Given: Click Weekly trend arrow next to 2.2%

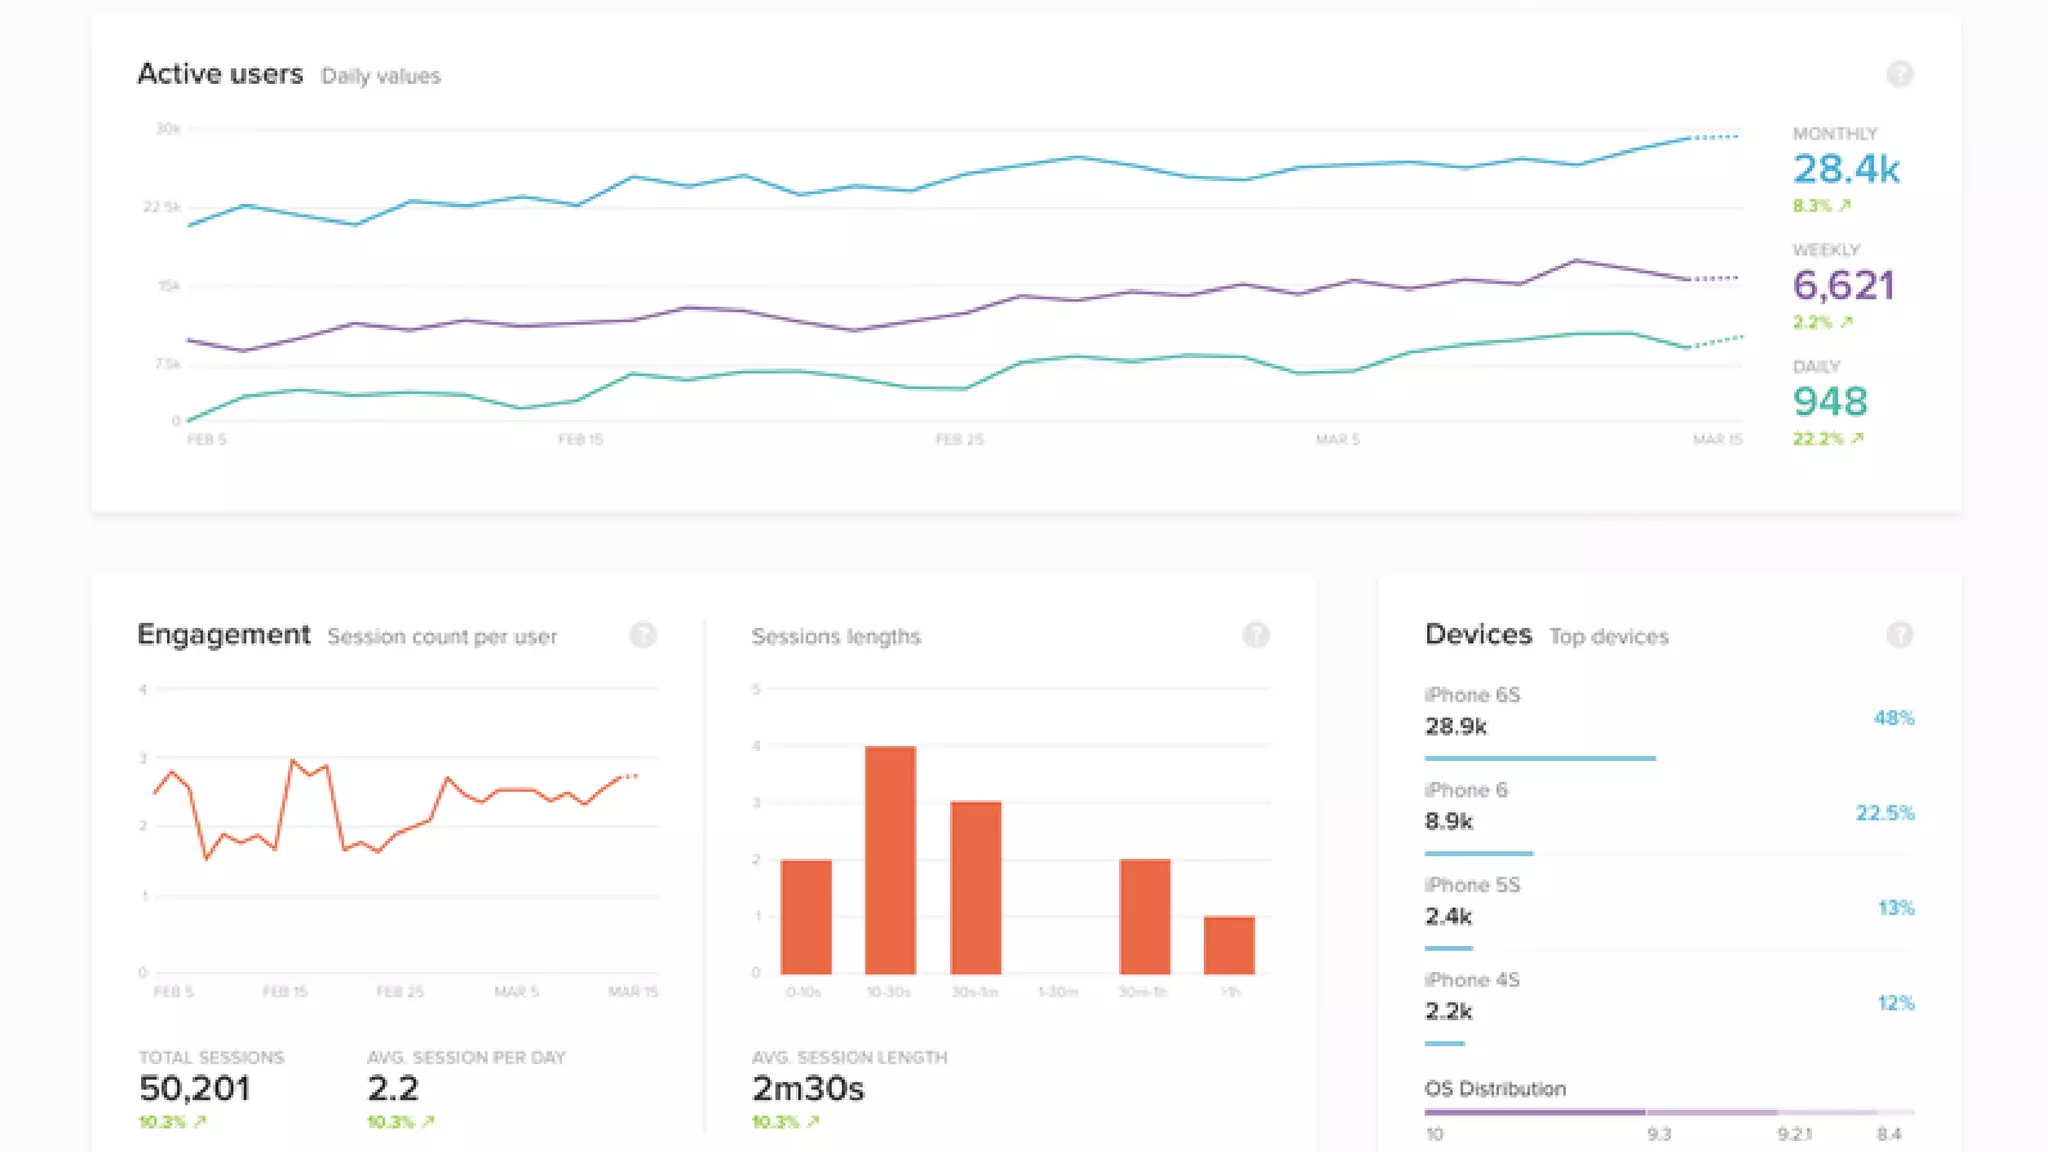Looking at the screenshot, I should pos(1846,322).
